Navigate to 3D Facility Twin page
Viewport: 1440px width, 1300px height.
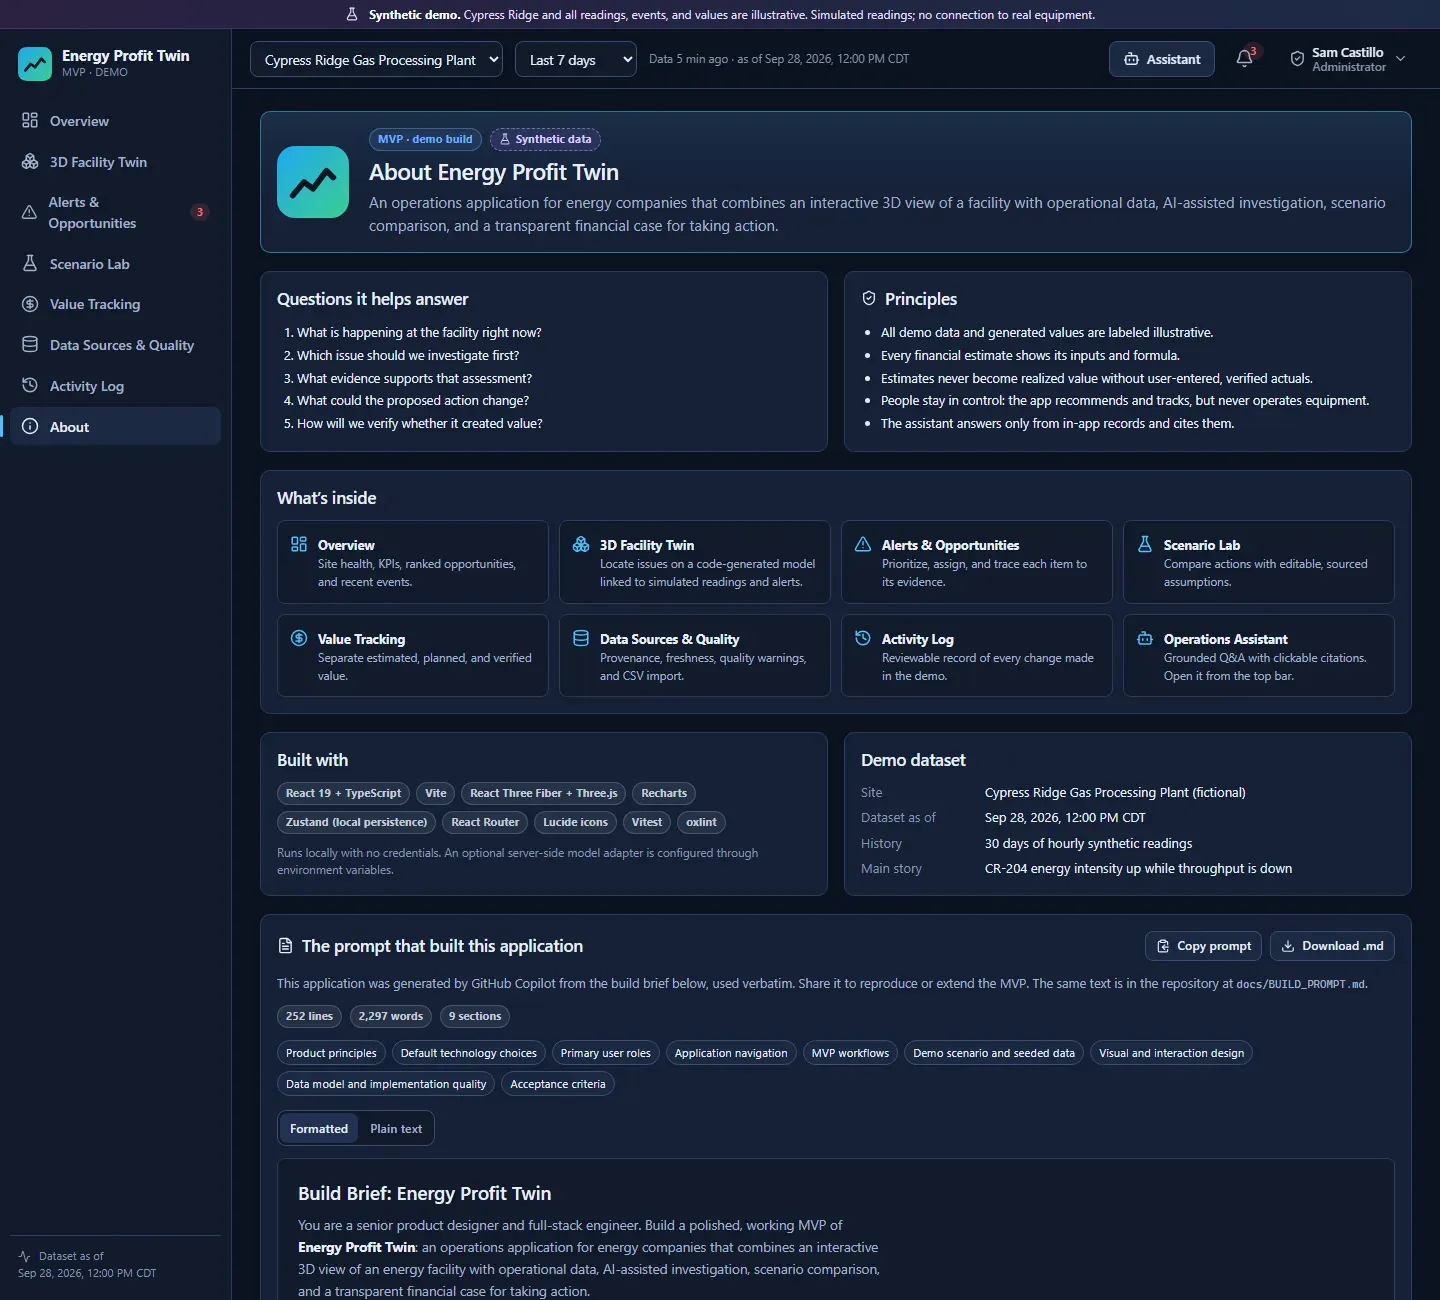click(115, 162)
